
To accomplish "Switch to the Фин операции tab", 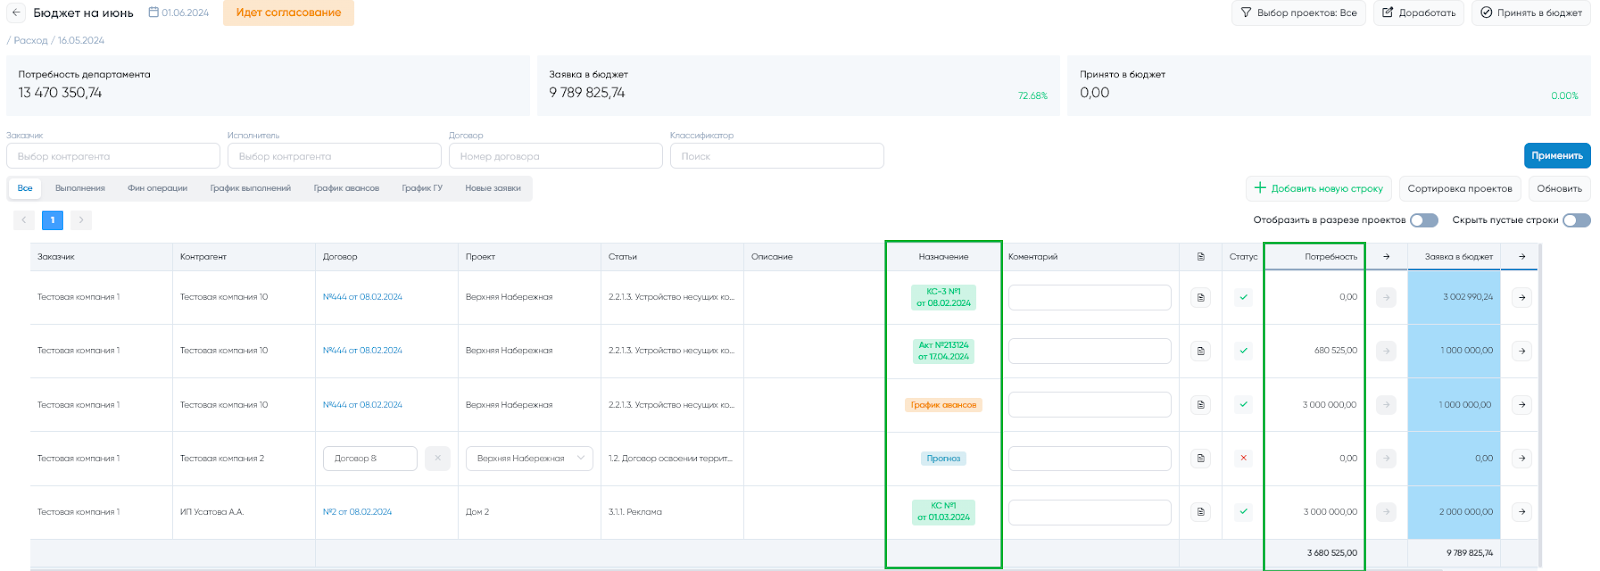I will pyautogui.click(x=157, y=188).
